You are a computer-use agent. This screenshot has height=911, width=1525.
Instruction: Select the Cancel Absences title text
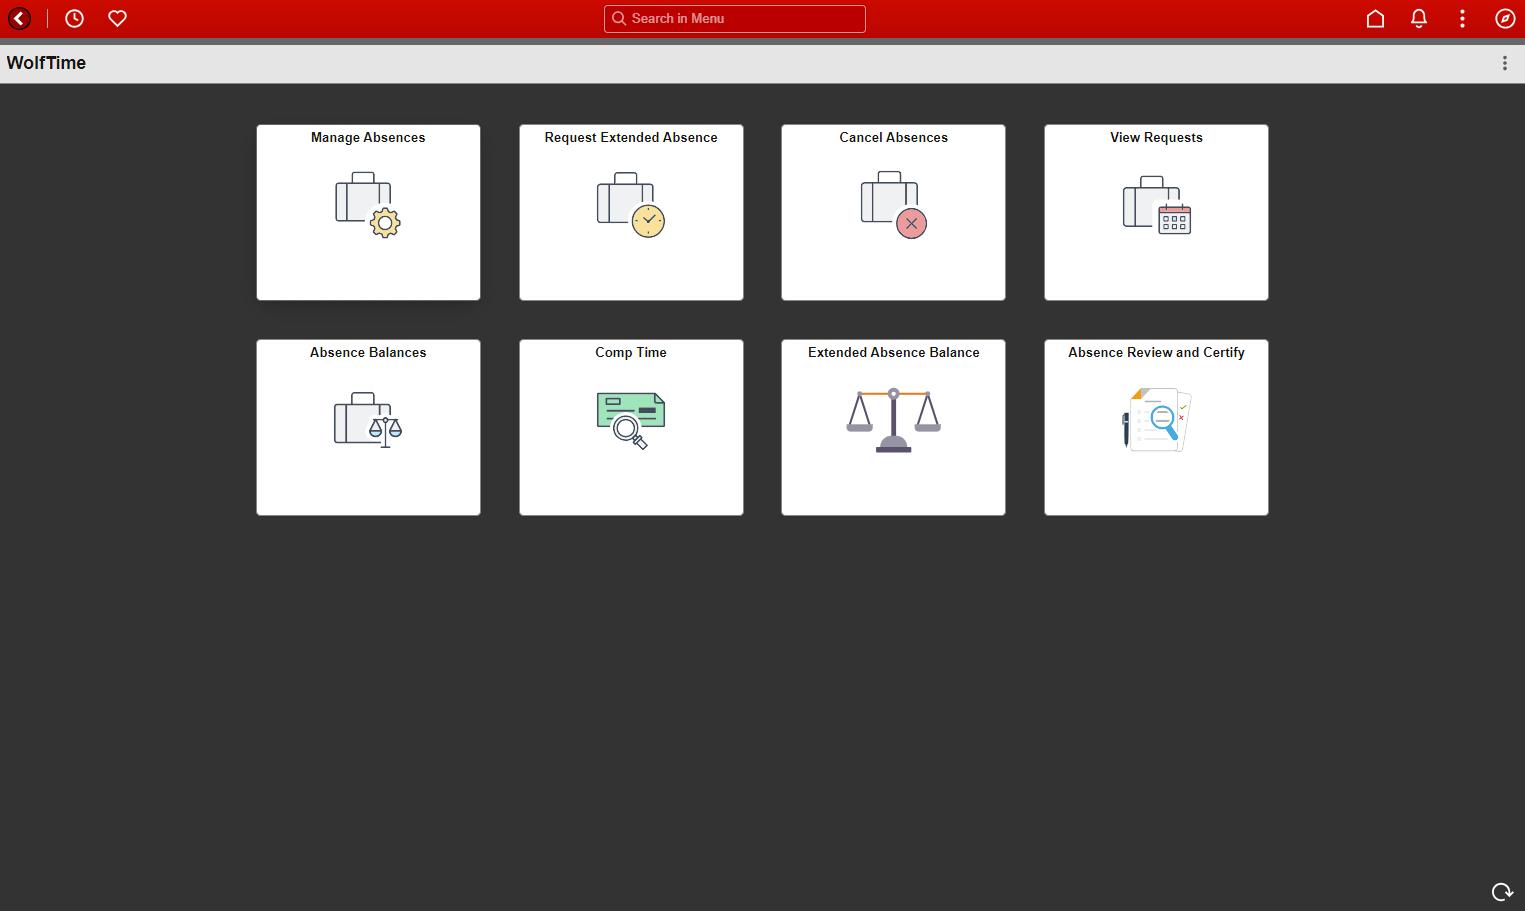coord(894,138)
